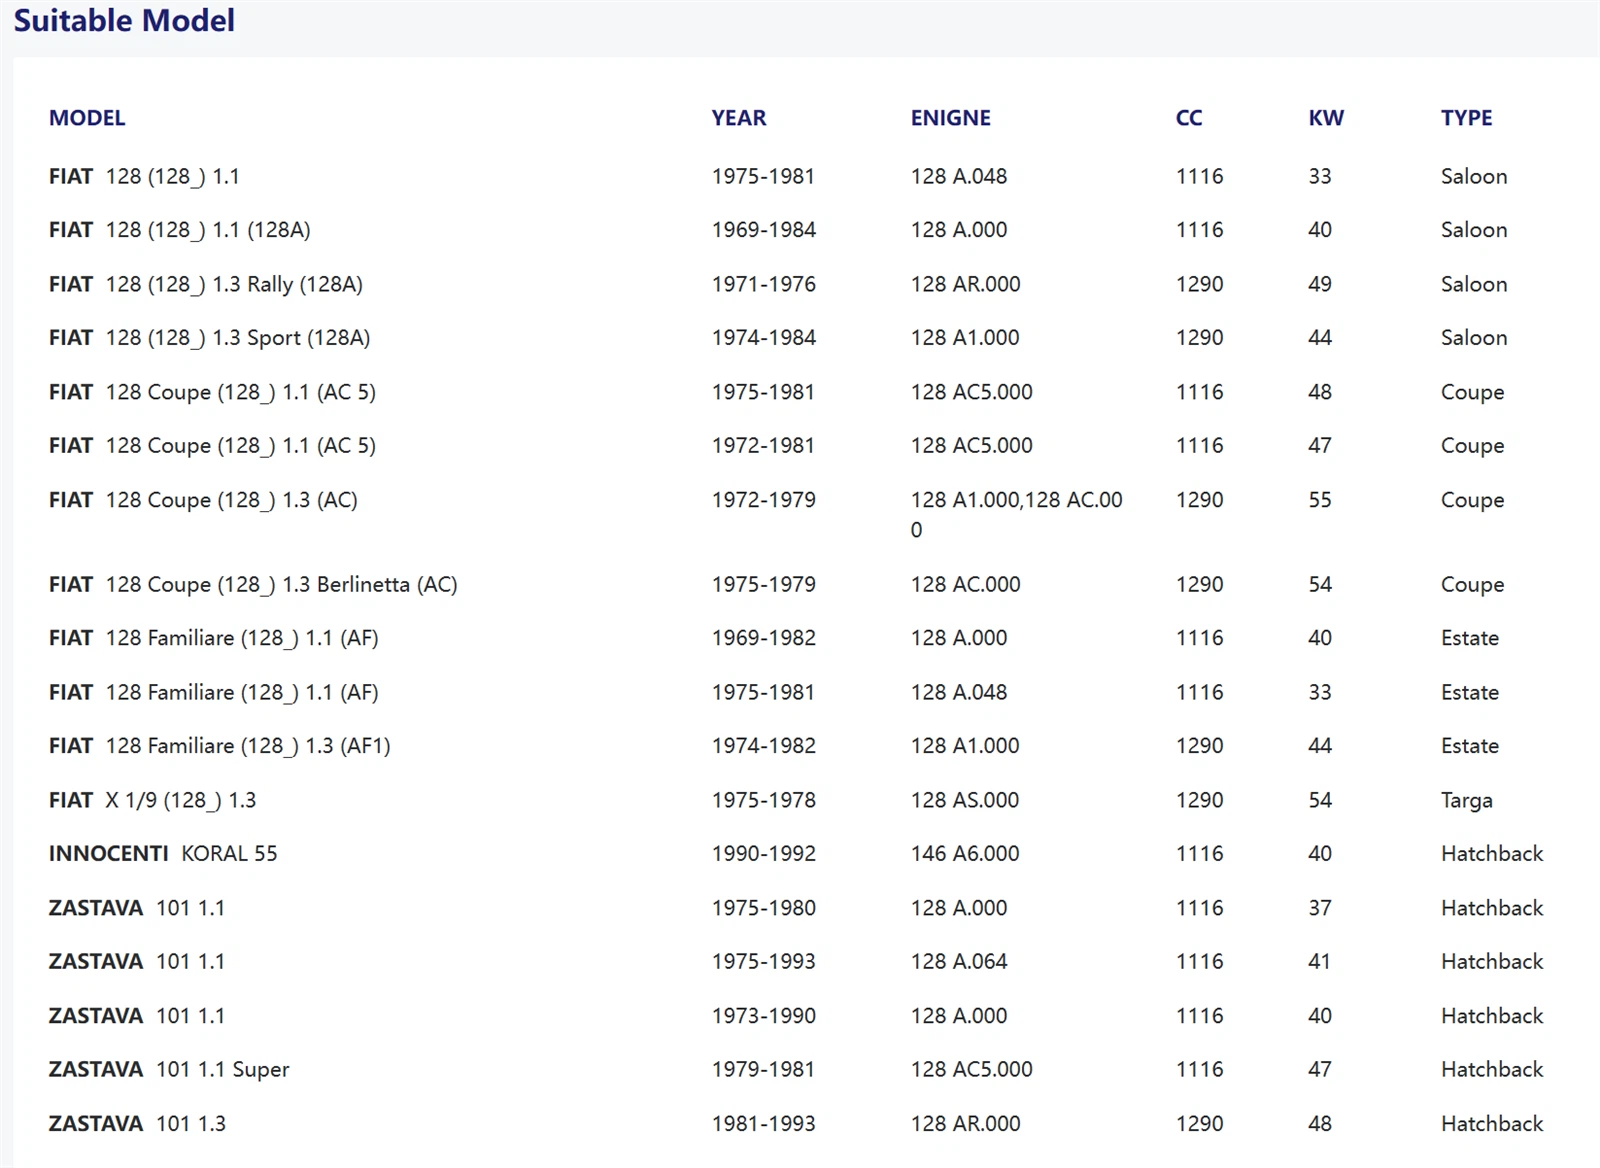
Task: Click year 1975-1980
Action: tap(764, 908)
